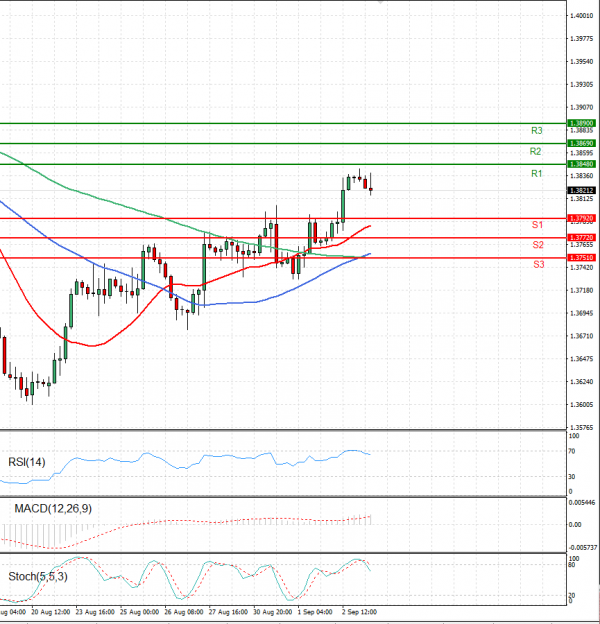The width and height of the screenshot is (600, 624).
Task: Click the 1.38125 price axis value
Action: [x=581, y=199]
